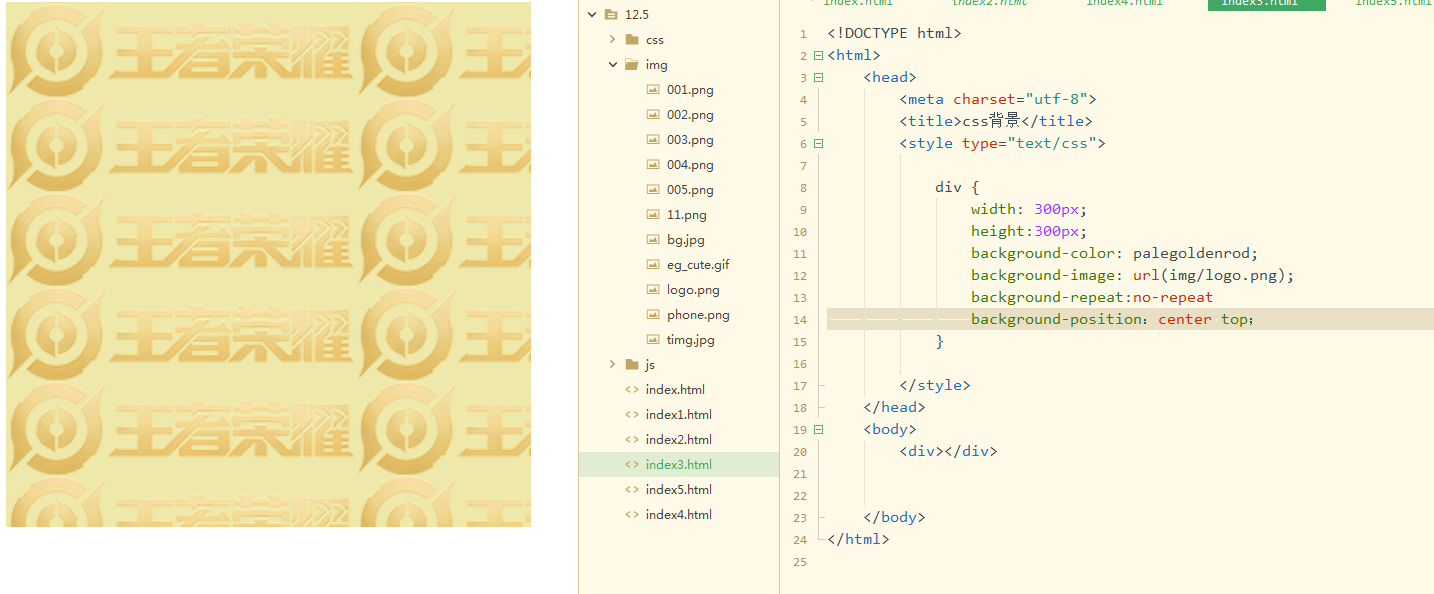Open index3.html from the file tree
1434x594 pixels.
point(679,465)
